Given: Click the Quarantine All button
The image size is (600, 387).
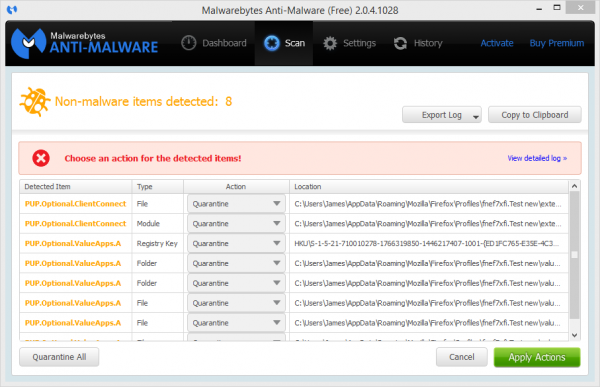Looking at the screenshot, I should tap(59, 357).
